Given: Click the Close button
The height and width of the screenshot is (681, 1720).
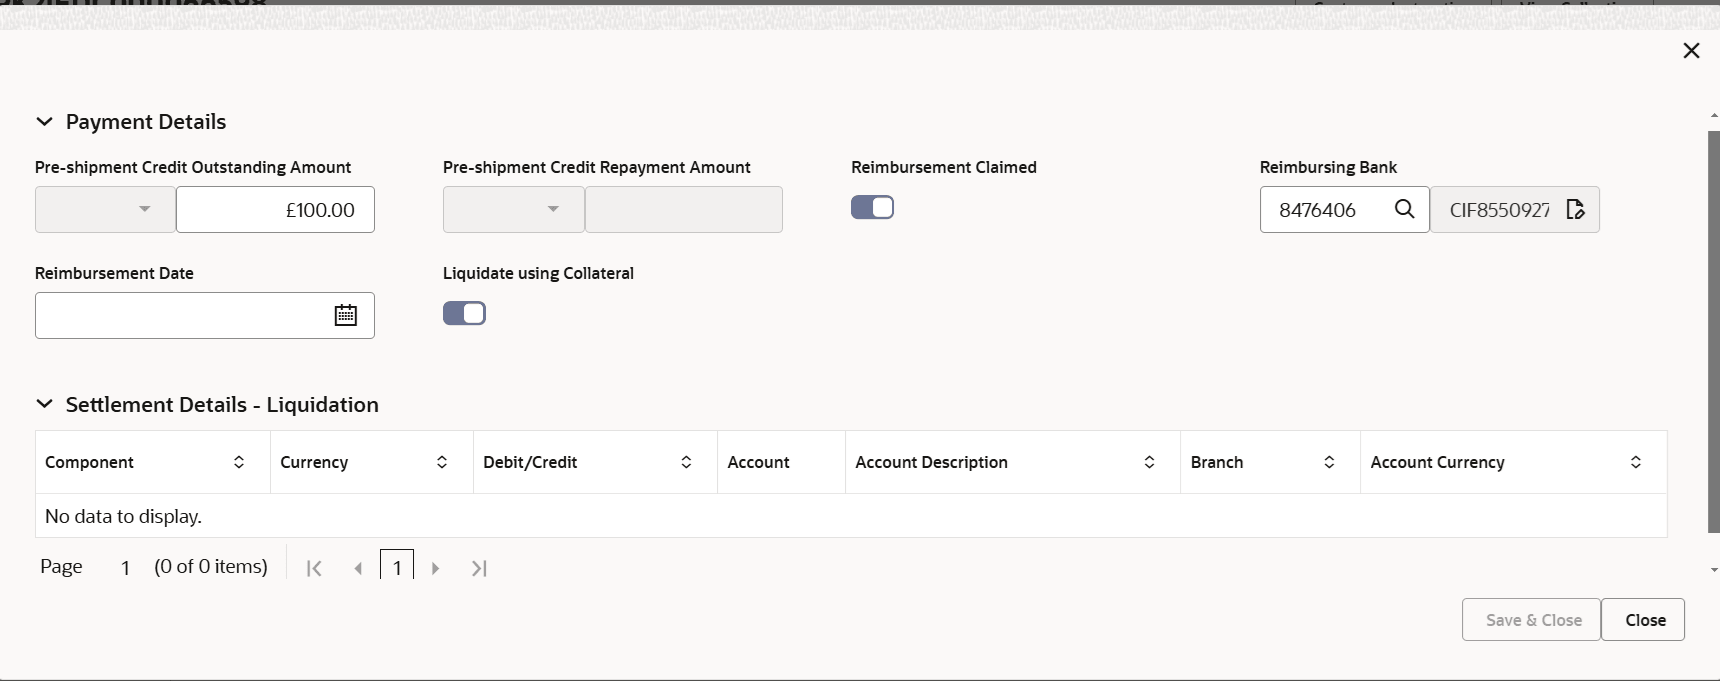Looking at the screenshot, I should (x=1644, y=620).
